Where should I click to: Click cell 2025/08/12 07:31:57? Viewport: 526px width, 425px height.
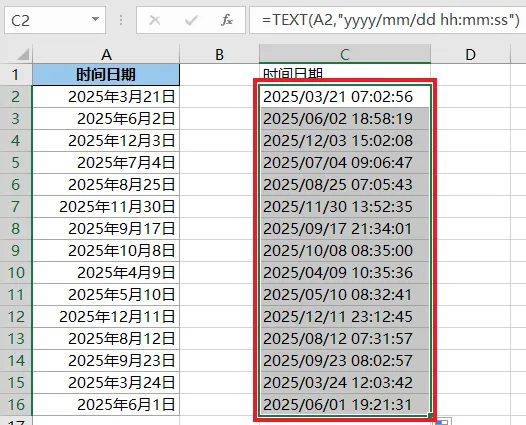345,338
